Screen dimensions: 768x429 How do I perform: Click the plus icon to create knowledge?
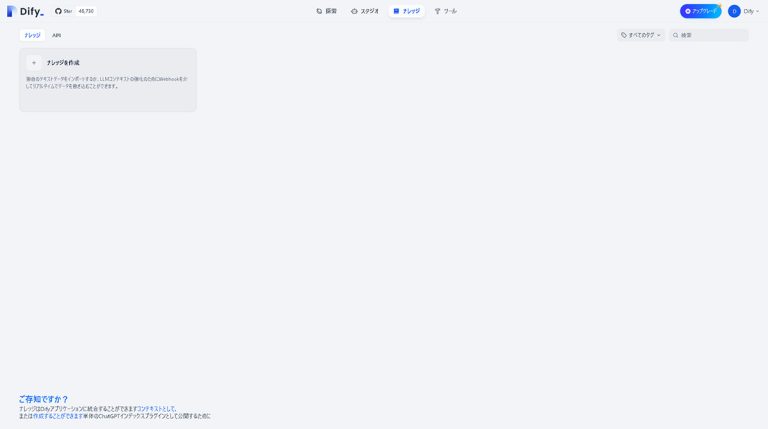34,63
